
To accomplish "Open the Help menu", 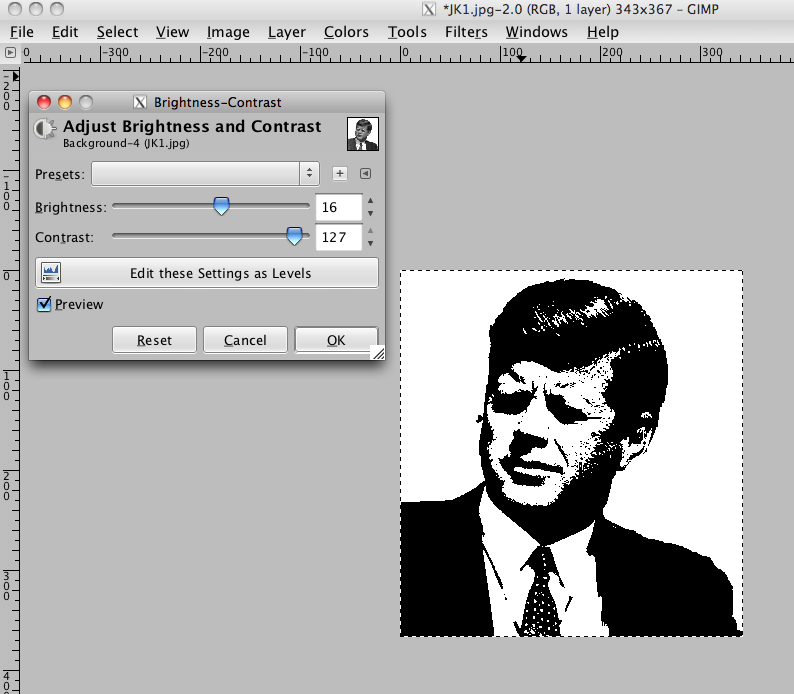I will pyautogui.click(x=603, y=32).
